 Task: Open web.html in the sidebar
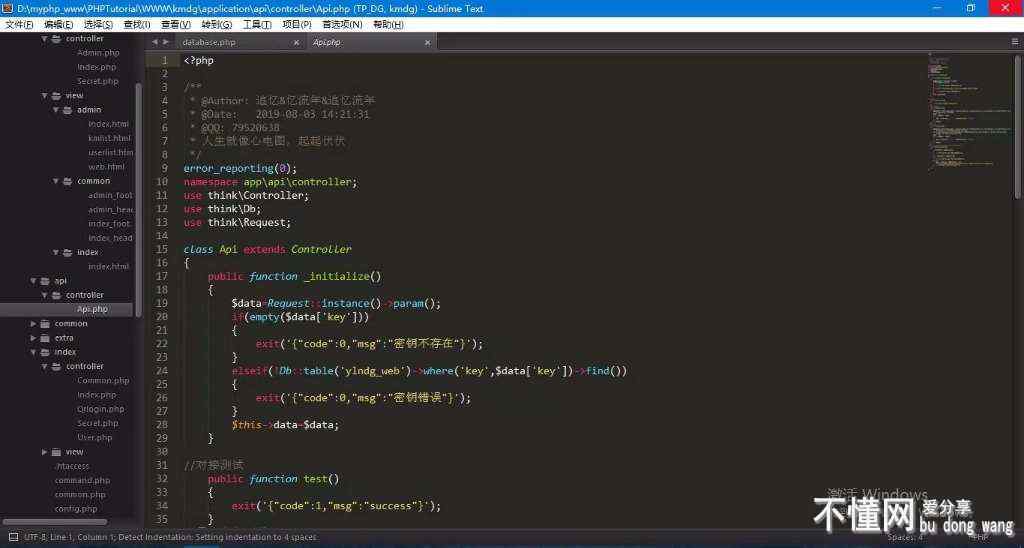click(x=106, y=167)
